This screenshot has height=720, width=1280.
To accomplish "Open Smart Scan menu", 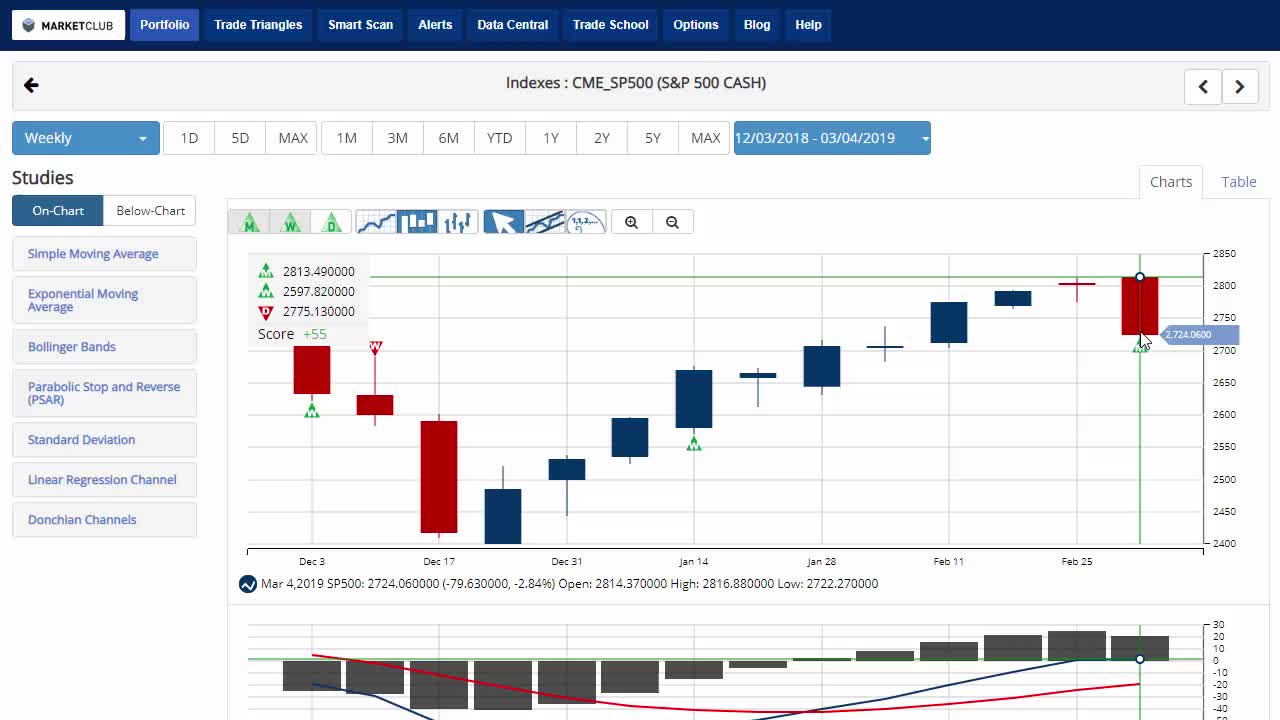I will coord(361,25).
